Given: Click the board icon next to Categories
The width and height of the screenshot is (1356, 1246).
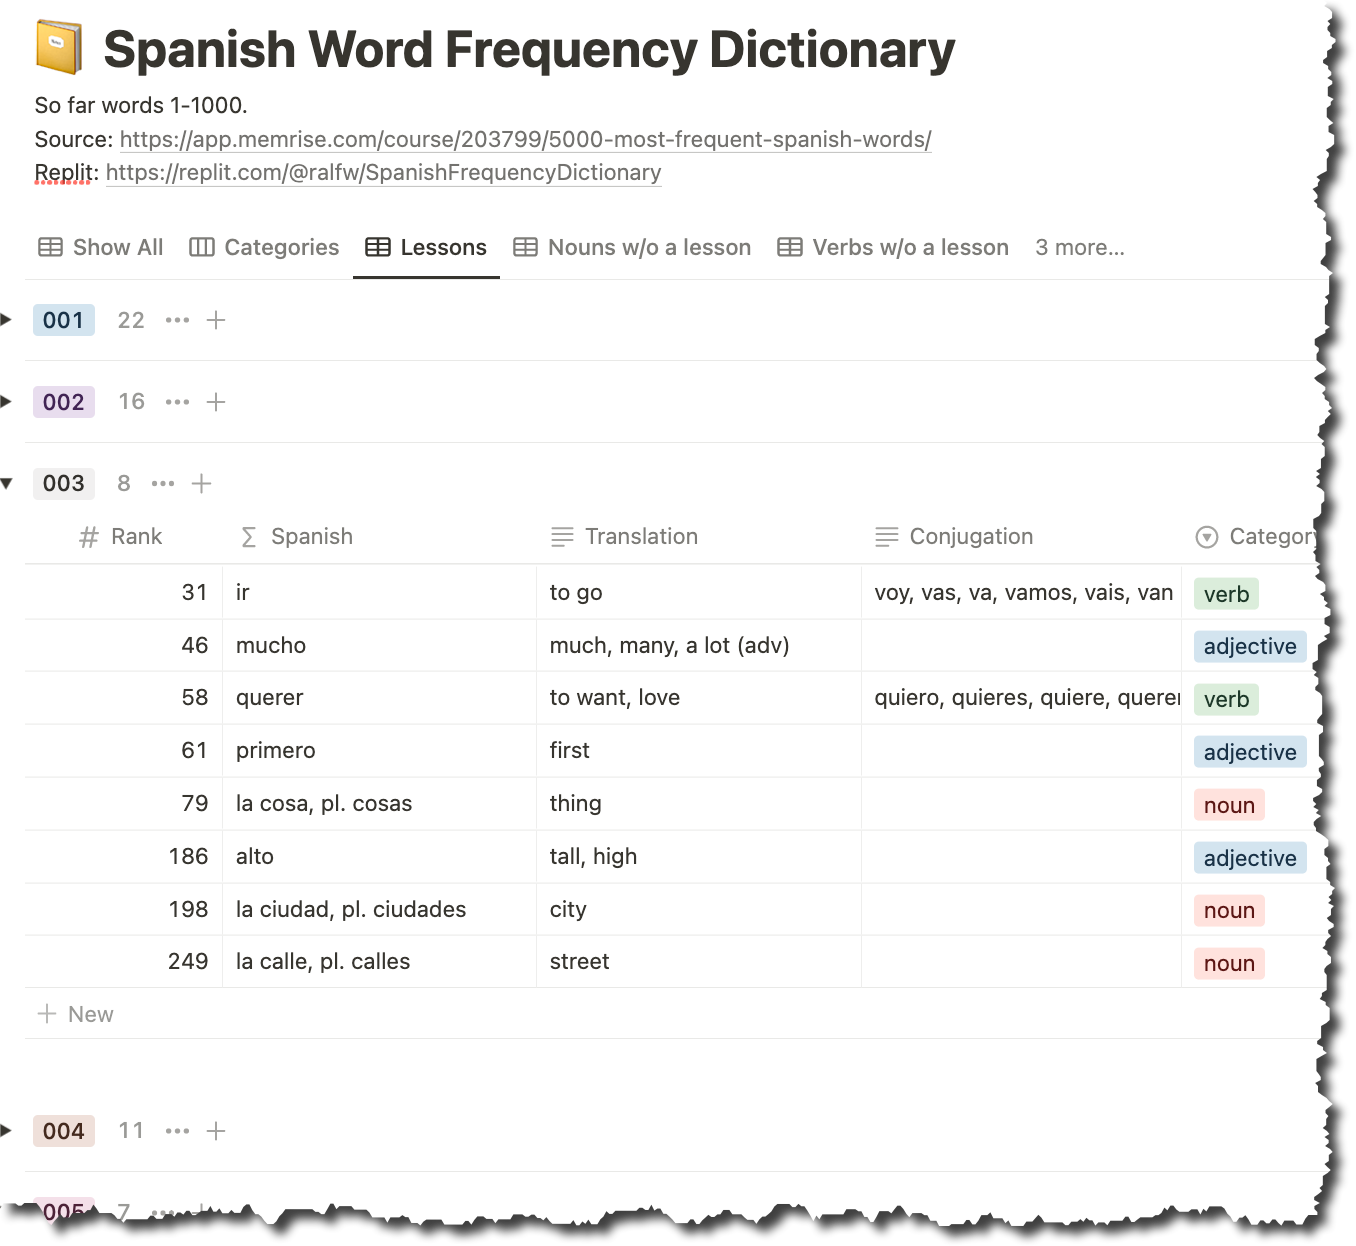Looking at the screenshot, I should coord(204,247).
